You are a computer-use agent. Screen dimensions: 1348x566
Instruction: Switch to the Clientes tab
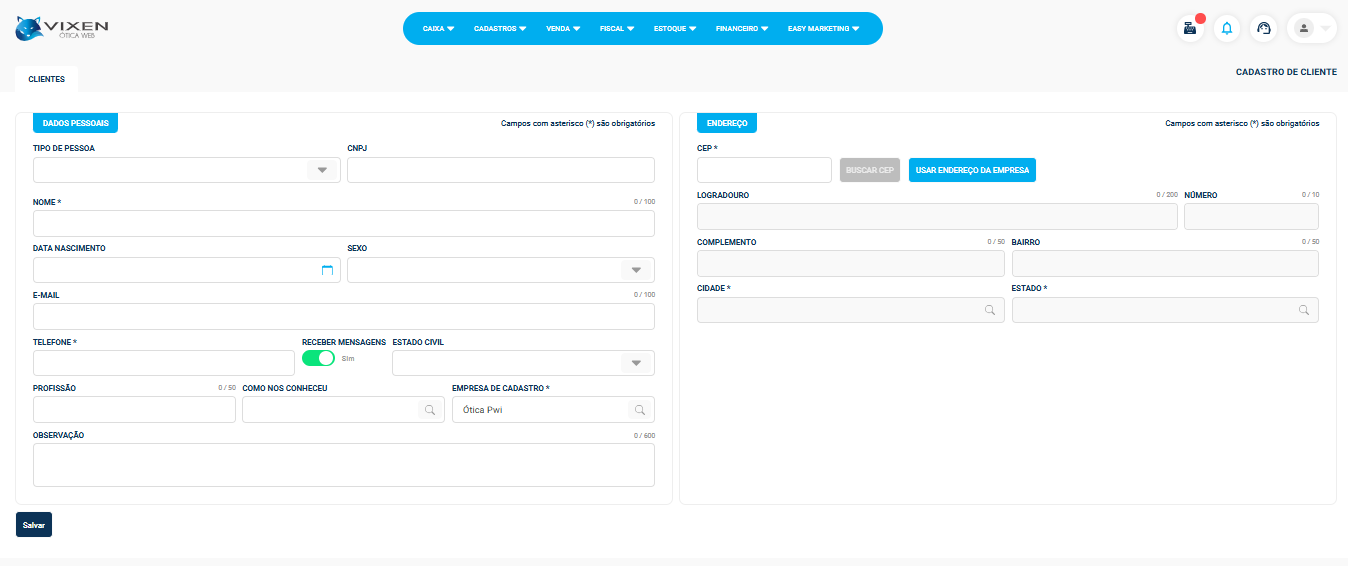coord(46,79)
